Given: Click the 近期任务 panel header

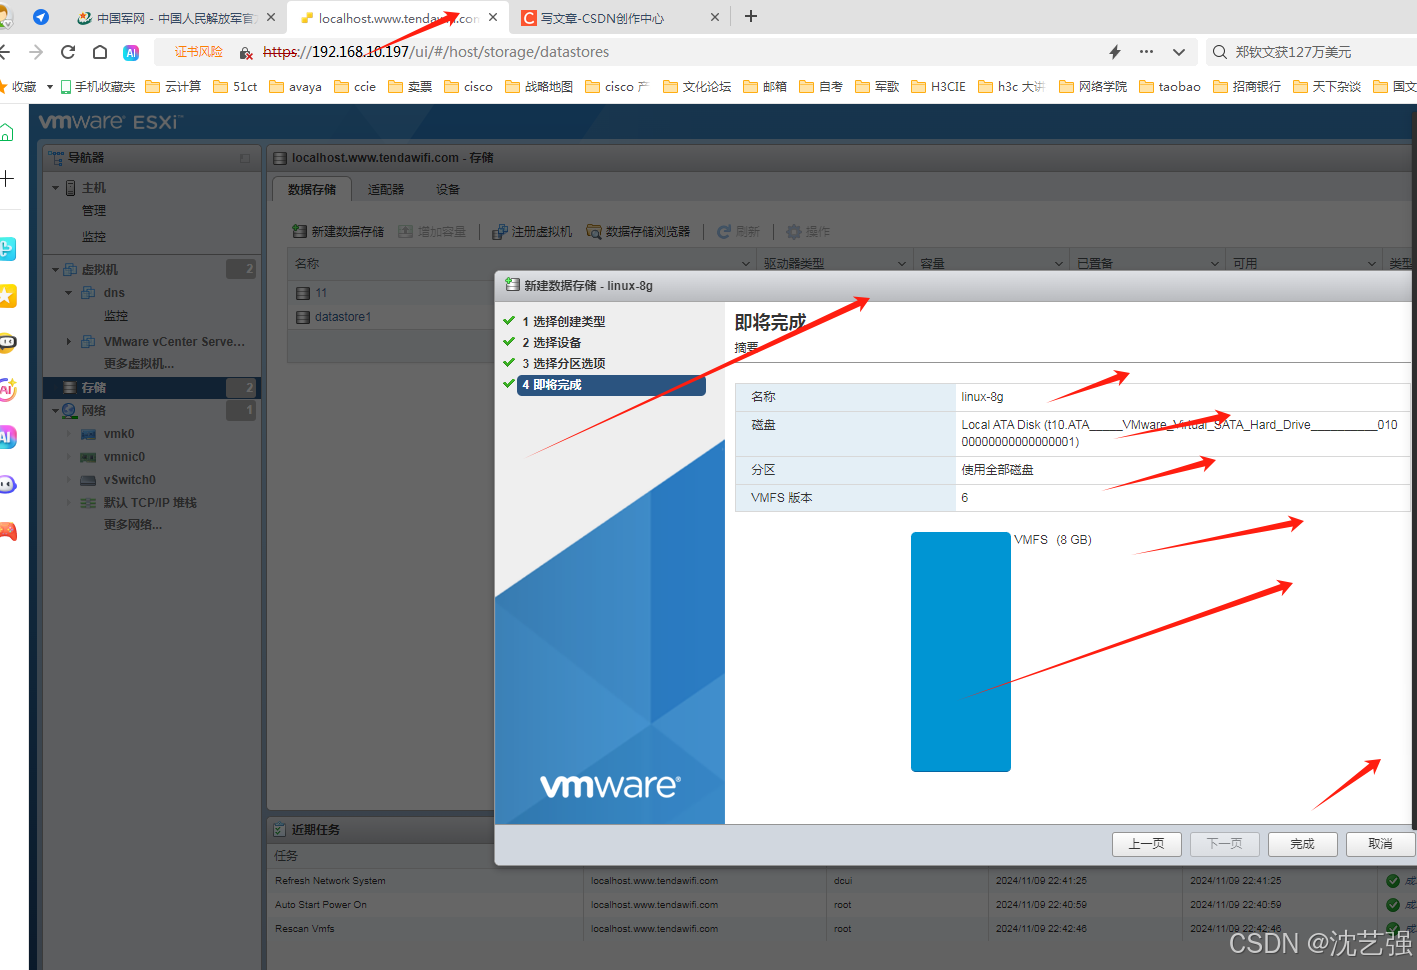Looking at the screenshot, I should [380, 830].
